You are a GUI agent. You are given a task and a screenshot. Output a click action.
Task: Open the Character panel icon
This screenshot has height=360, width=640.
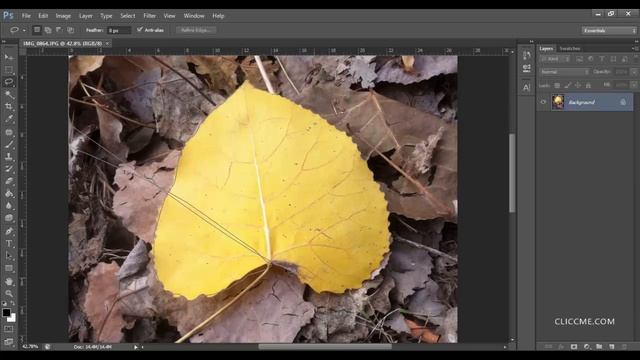(x=527, y=87)
